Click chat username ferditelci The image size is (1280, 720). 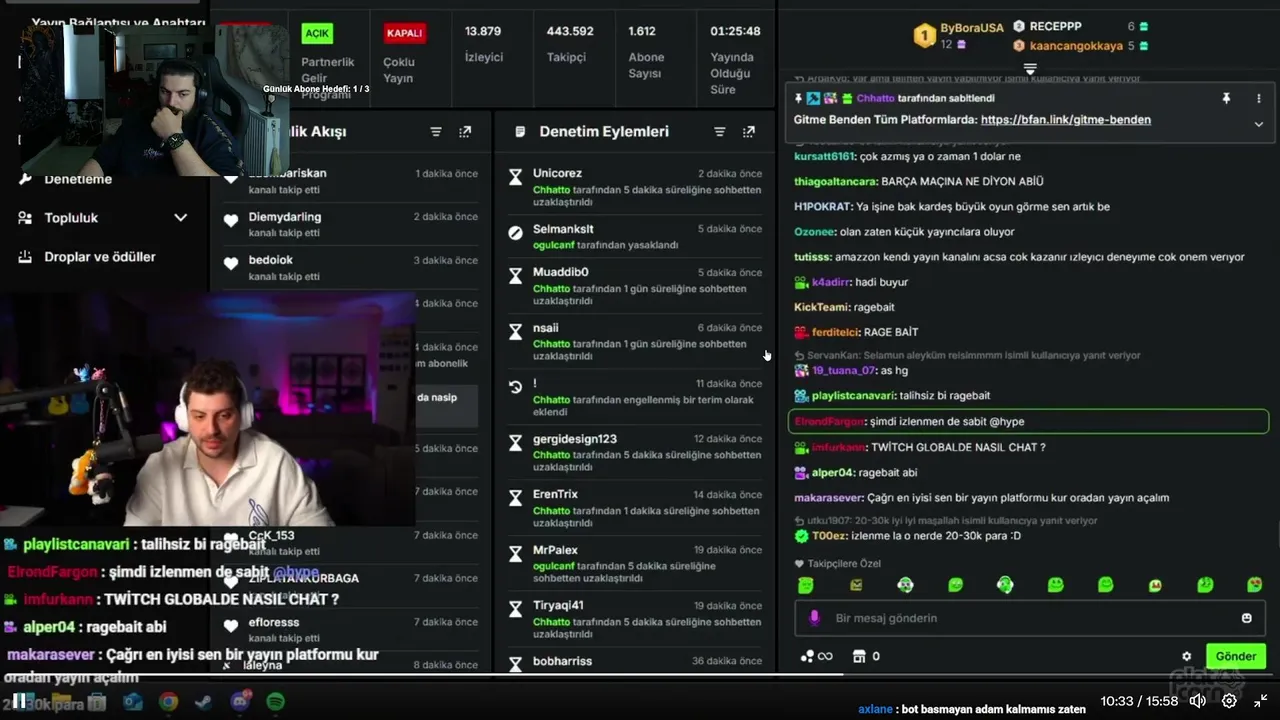click(x=835, y=332)
